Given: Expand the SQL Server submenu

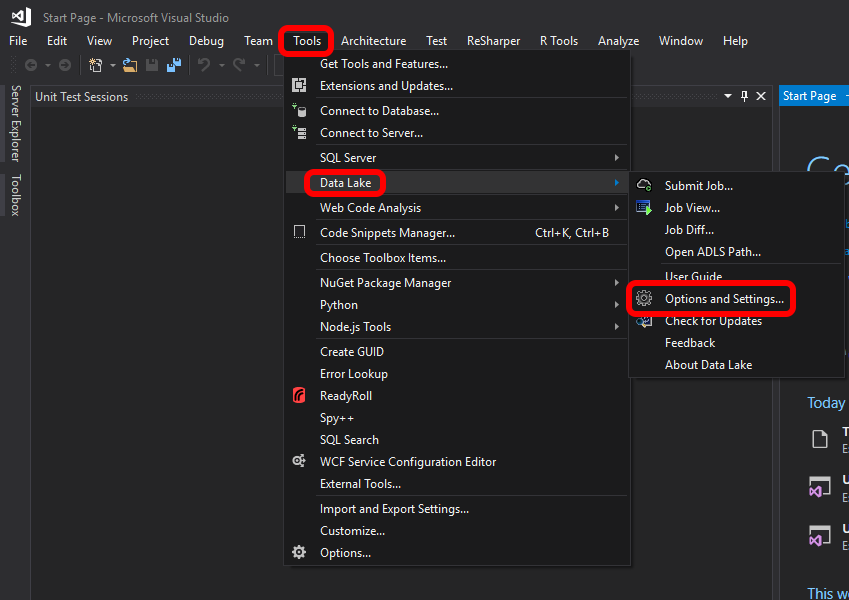Looking at the screenshot, I should (x=617, y=158).
